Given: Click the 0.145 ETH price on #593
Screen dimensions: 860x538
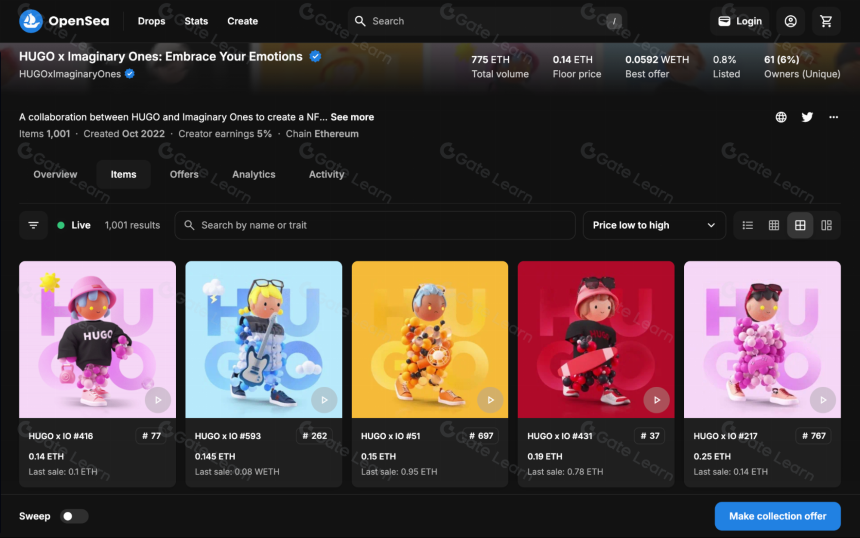Looking at the screenshot, I should [x=215, y=456].
